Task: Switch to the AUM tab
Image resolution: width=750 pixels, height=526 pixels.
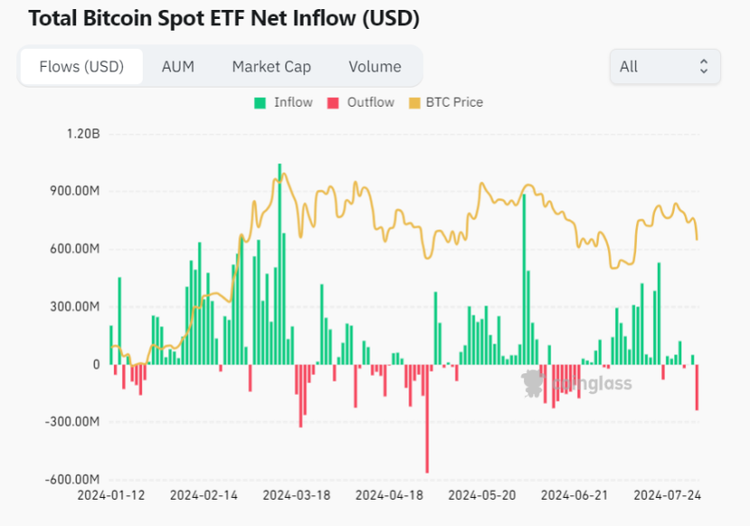Action: pyautogui.click(x=178, y=66)
